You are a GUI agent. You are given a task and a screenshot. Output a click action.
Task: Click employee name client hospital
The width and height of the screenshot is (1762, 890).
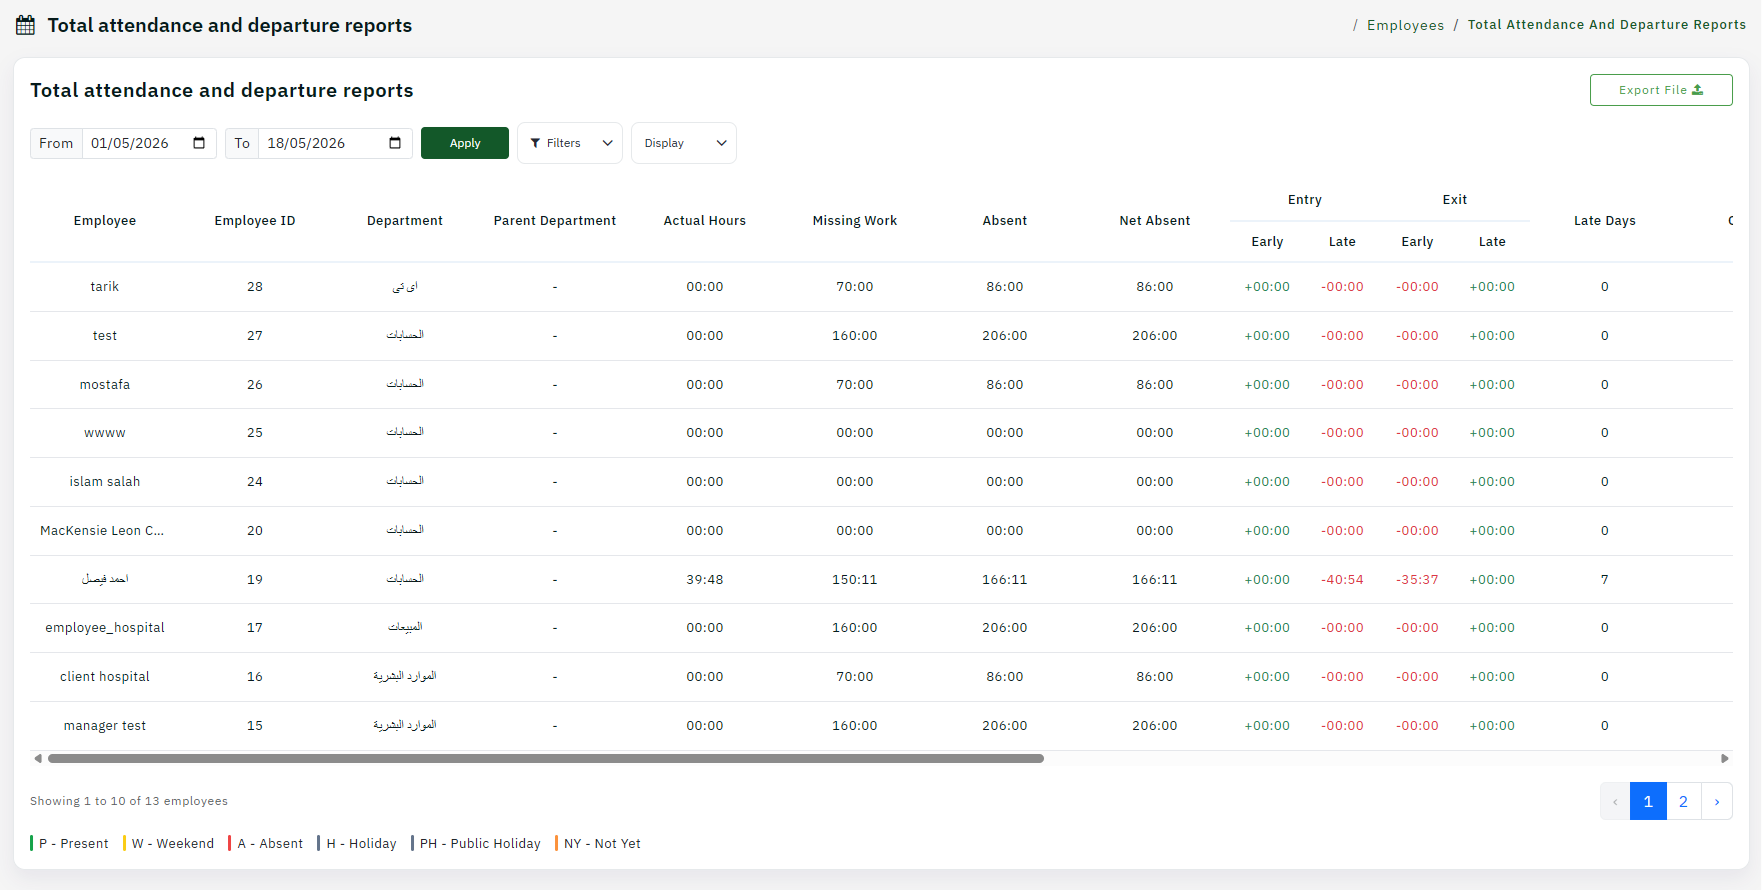(105, 677)
